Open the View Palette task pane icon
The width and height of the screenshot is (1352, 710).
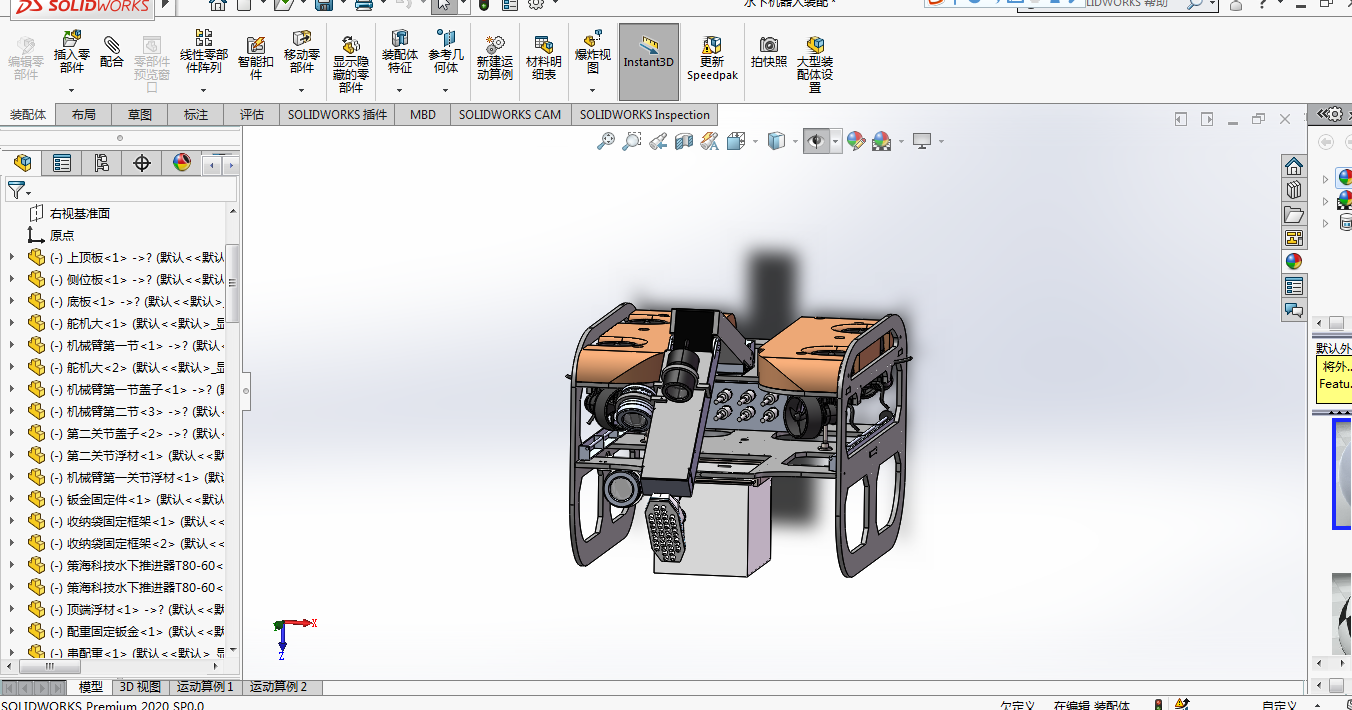pos(1294,238)
